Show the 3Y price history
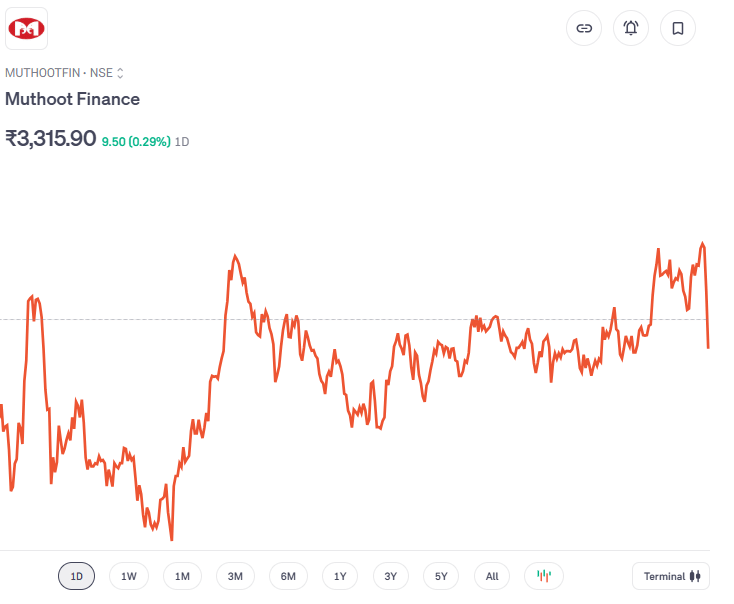 [x=391, y=576]
